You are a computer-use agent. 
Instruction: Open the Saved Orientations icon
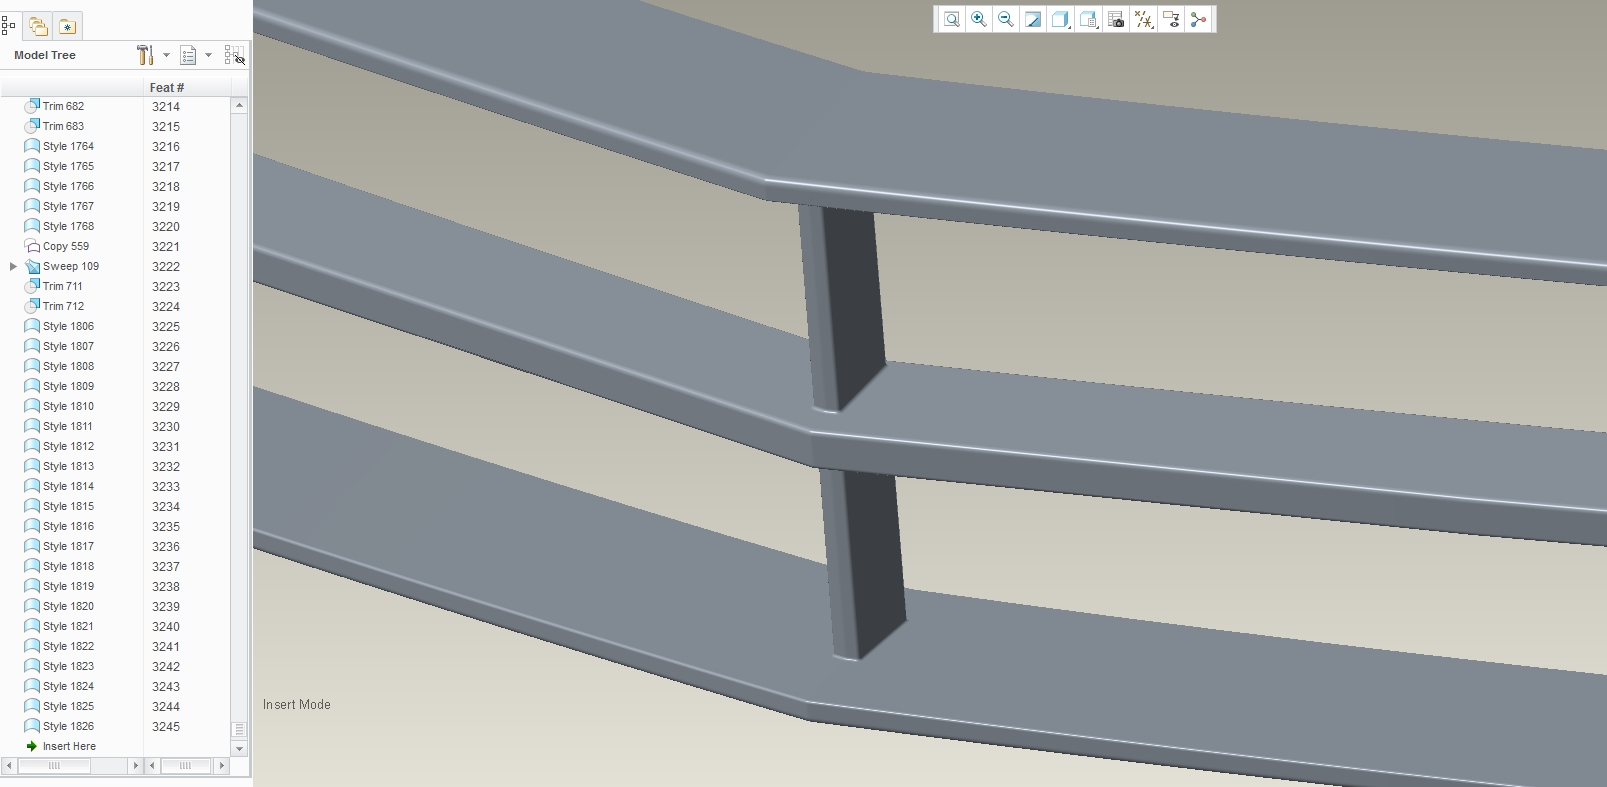[1089, 19]
